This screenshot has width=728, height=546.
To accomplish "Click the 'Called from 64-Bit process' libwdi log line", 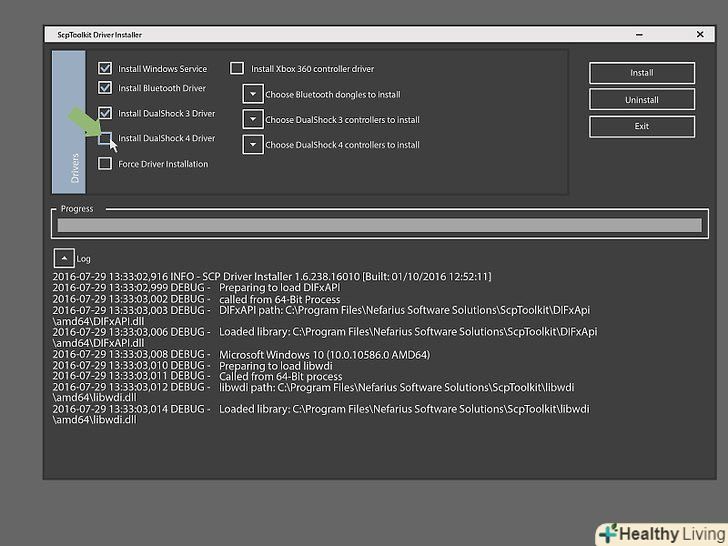I will tap(197, 376).
